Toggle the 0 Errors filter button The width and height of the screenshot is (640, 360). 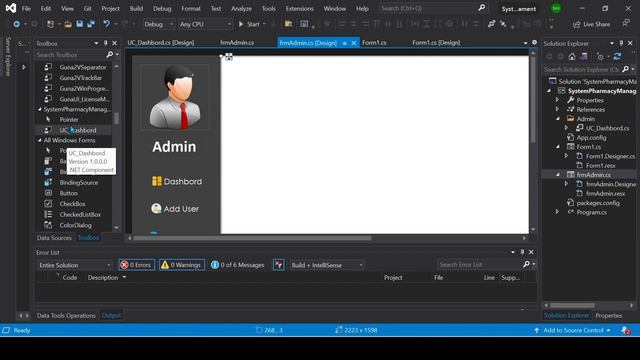[x=136, y=265]
